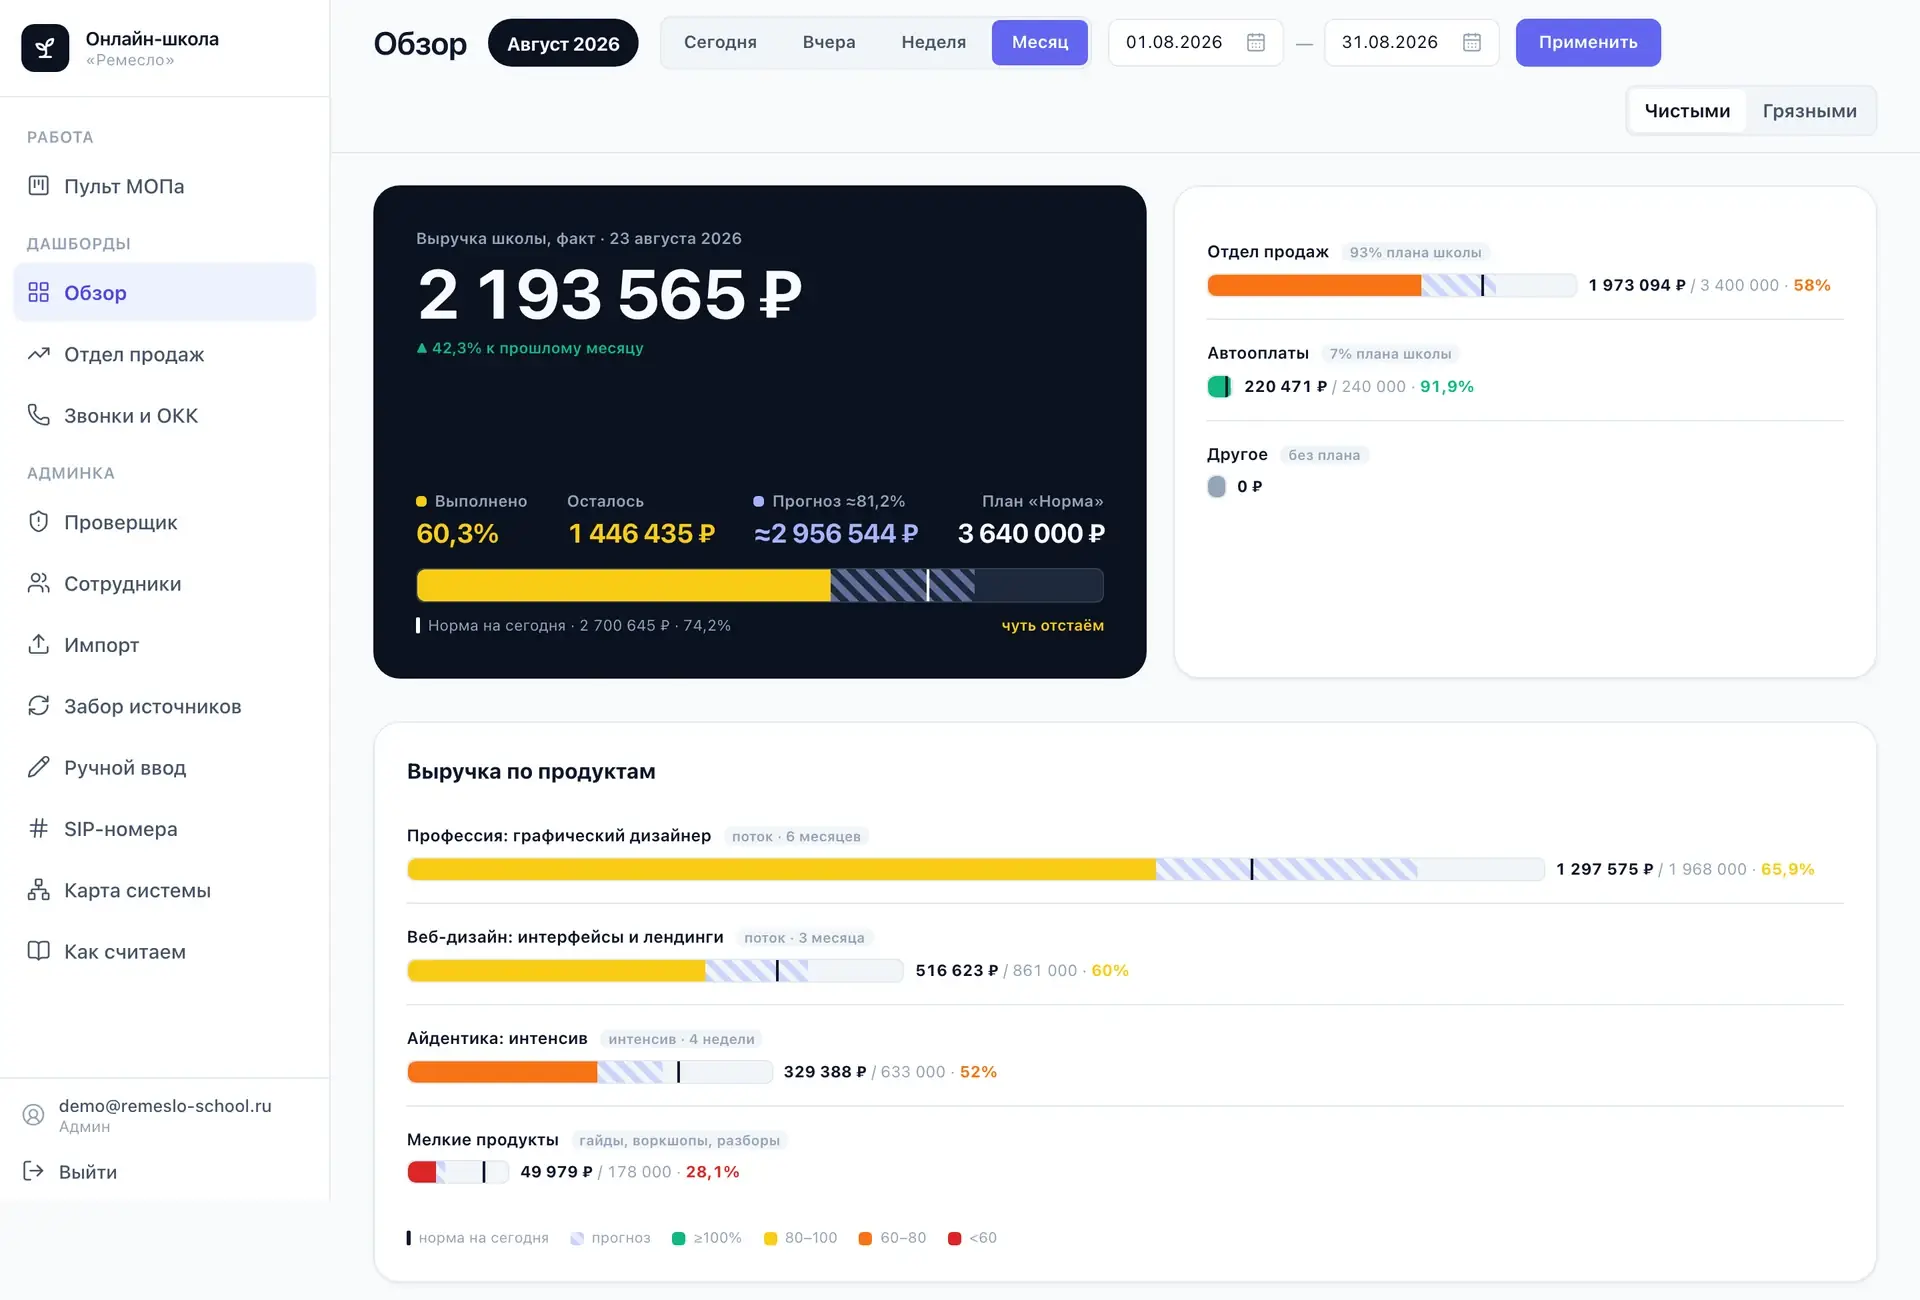Screen dimensions: 1920x1300
Task: Click the 31.08.2026 end date field
Action: click(x=1411, y=42)
